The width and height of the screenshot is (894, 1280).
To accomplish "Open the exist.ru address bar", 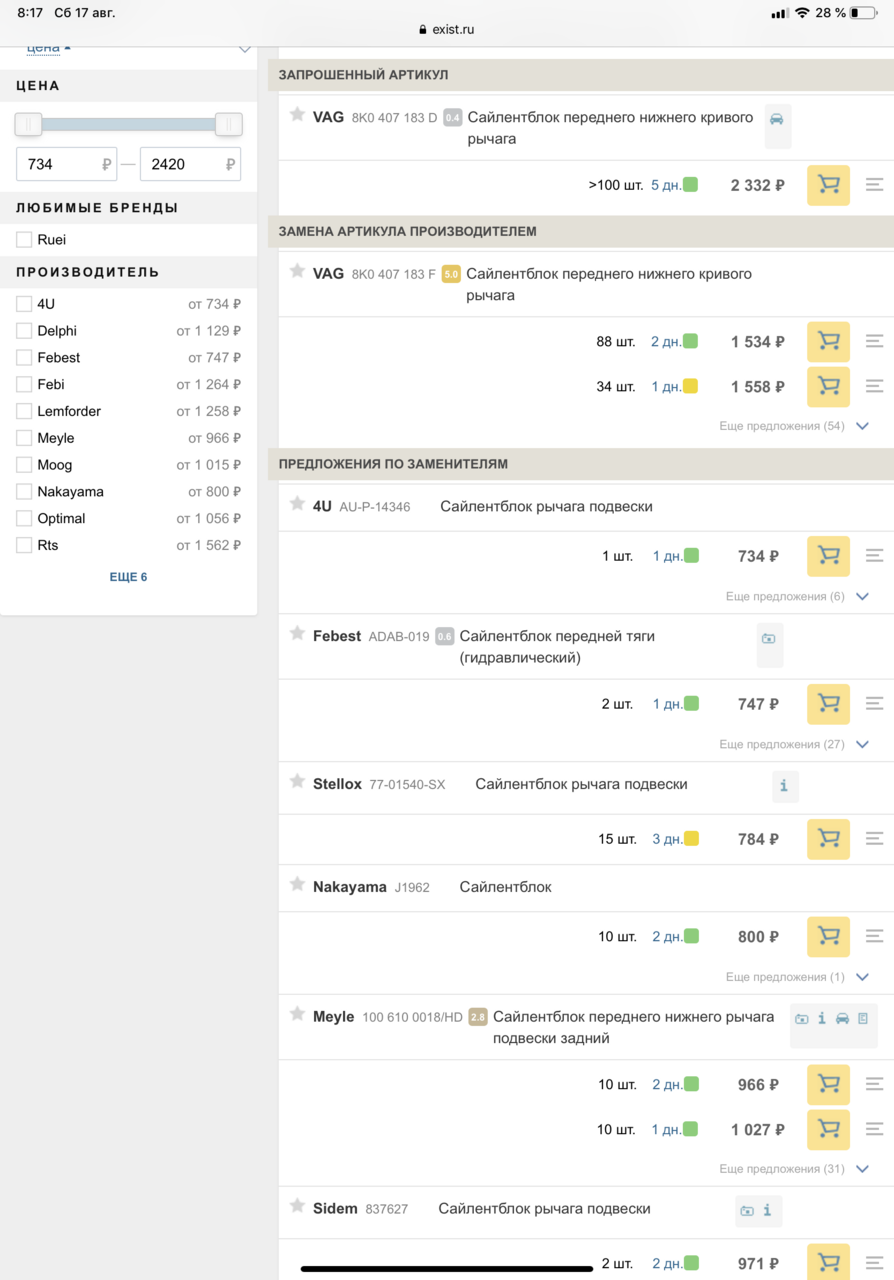I will 447,30.
